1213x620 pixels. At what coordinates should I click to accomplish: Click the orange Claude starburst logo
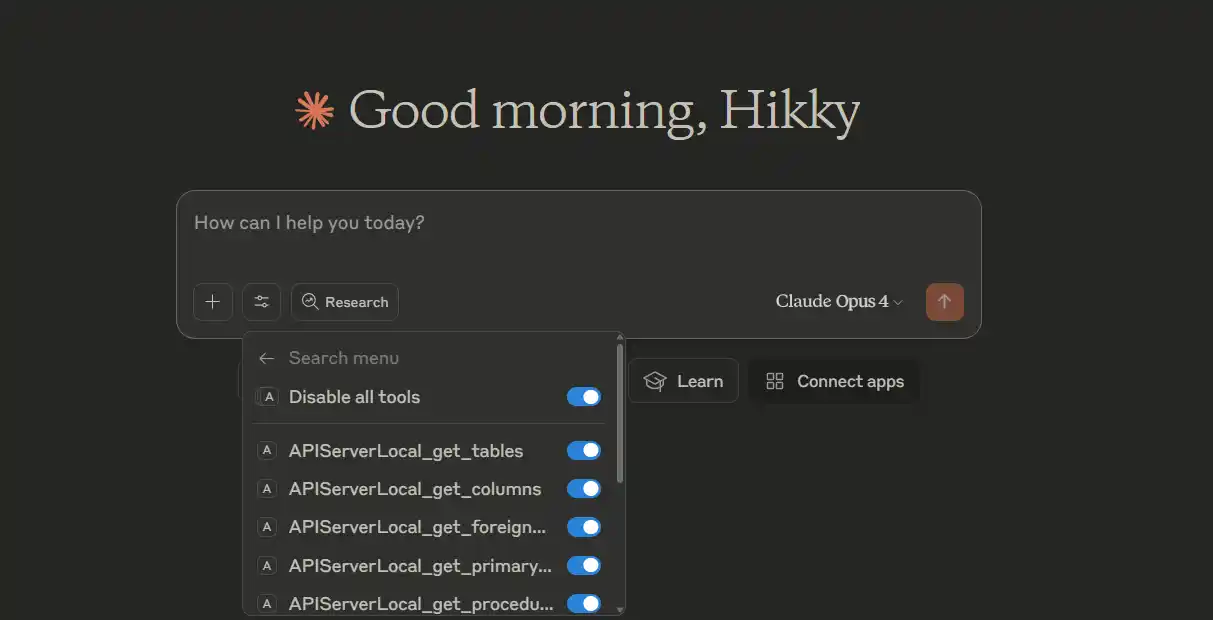pyautogui.click(x=315, y=110)
